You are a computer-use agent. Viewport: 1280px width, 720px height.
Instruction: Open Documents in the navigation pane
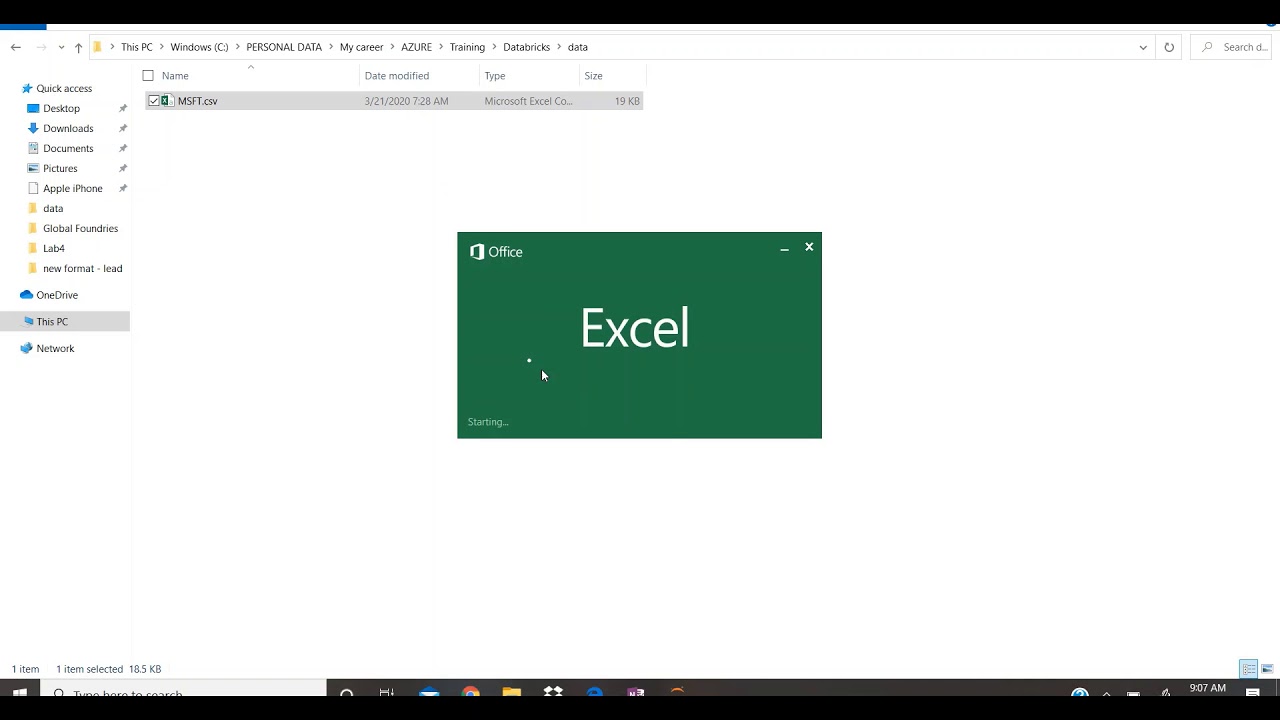pyautogui.click(x=68, y=148)
